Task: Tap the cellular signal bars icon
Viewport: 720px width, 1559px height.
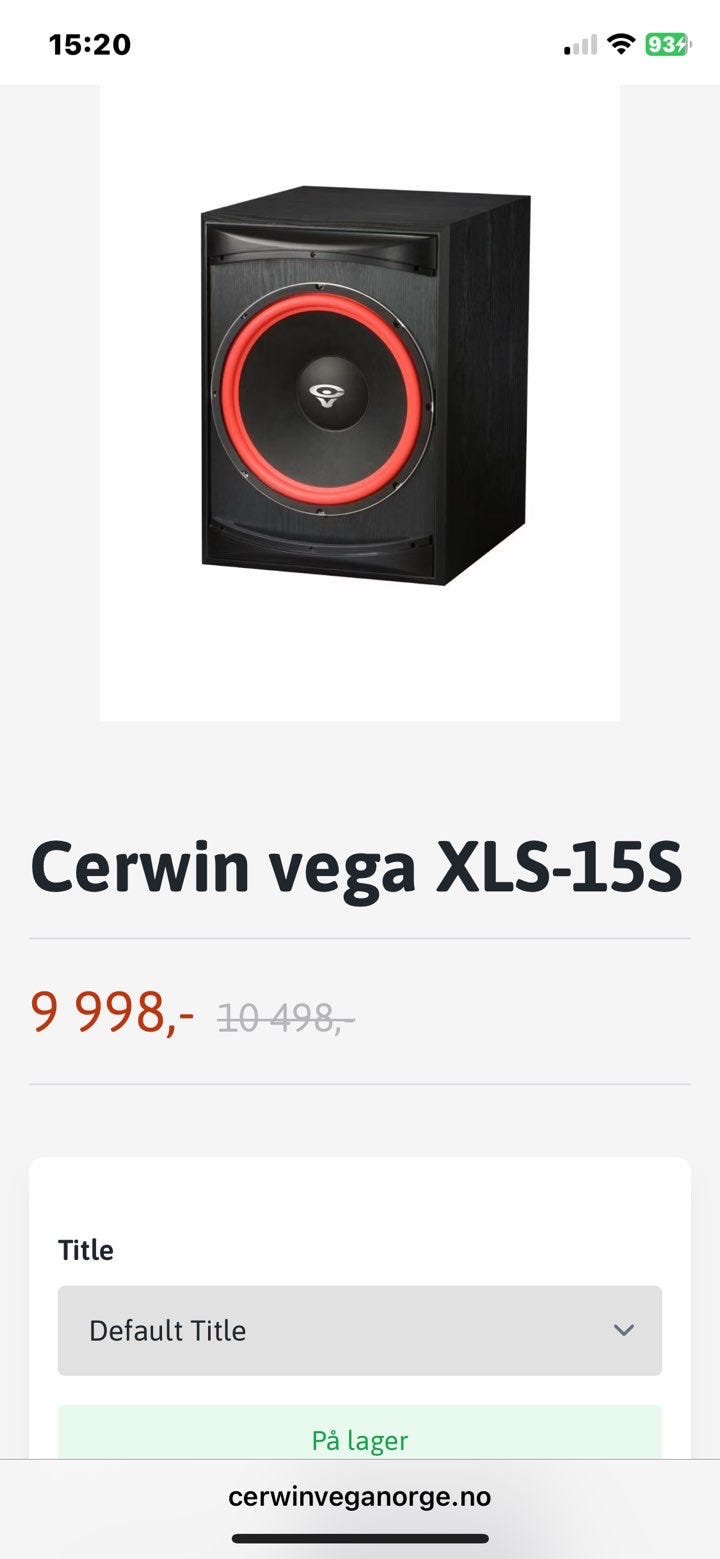Action: click(580, 44)
